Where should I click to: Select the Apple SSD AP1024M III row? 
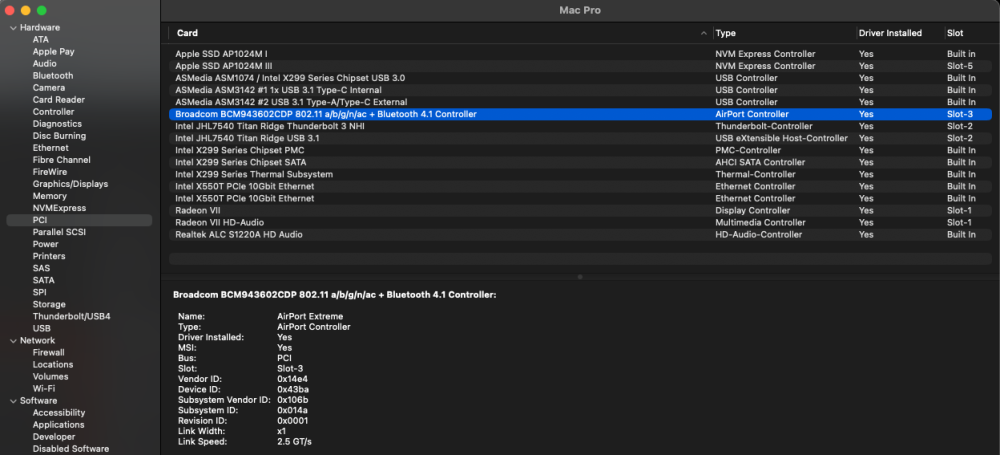[580, 66]
